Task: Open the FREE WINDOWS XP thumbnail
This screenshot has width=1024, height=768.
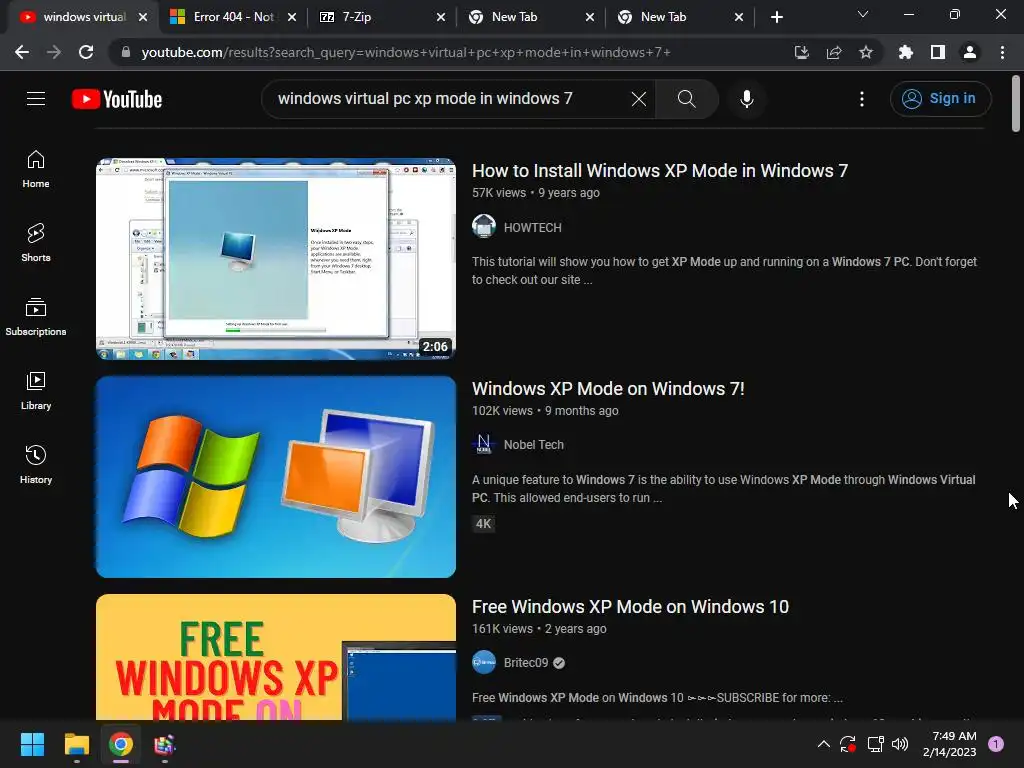Action: coord(276,657)
